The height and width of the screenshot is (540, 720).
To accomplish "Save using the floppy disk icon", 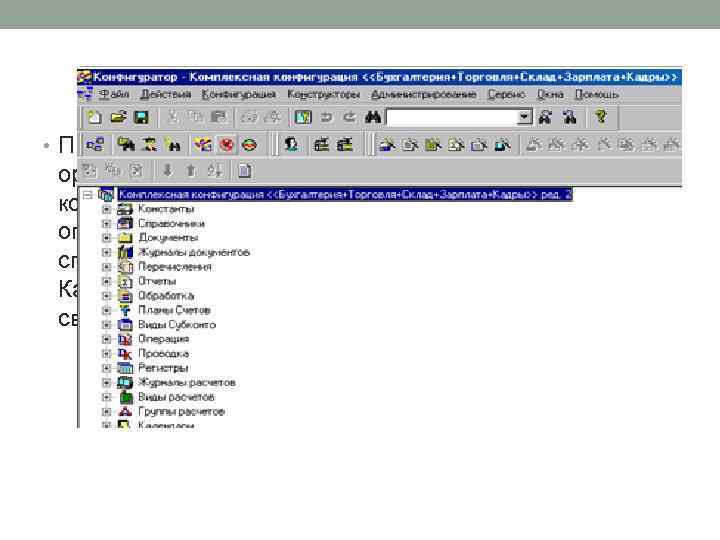I will (141, 118).
